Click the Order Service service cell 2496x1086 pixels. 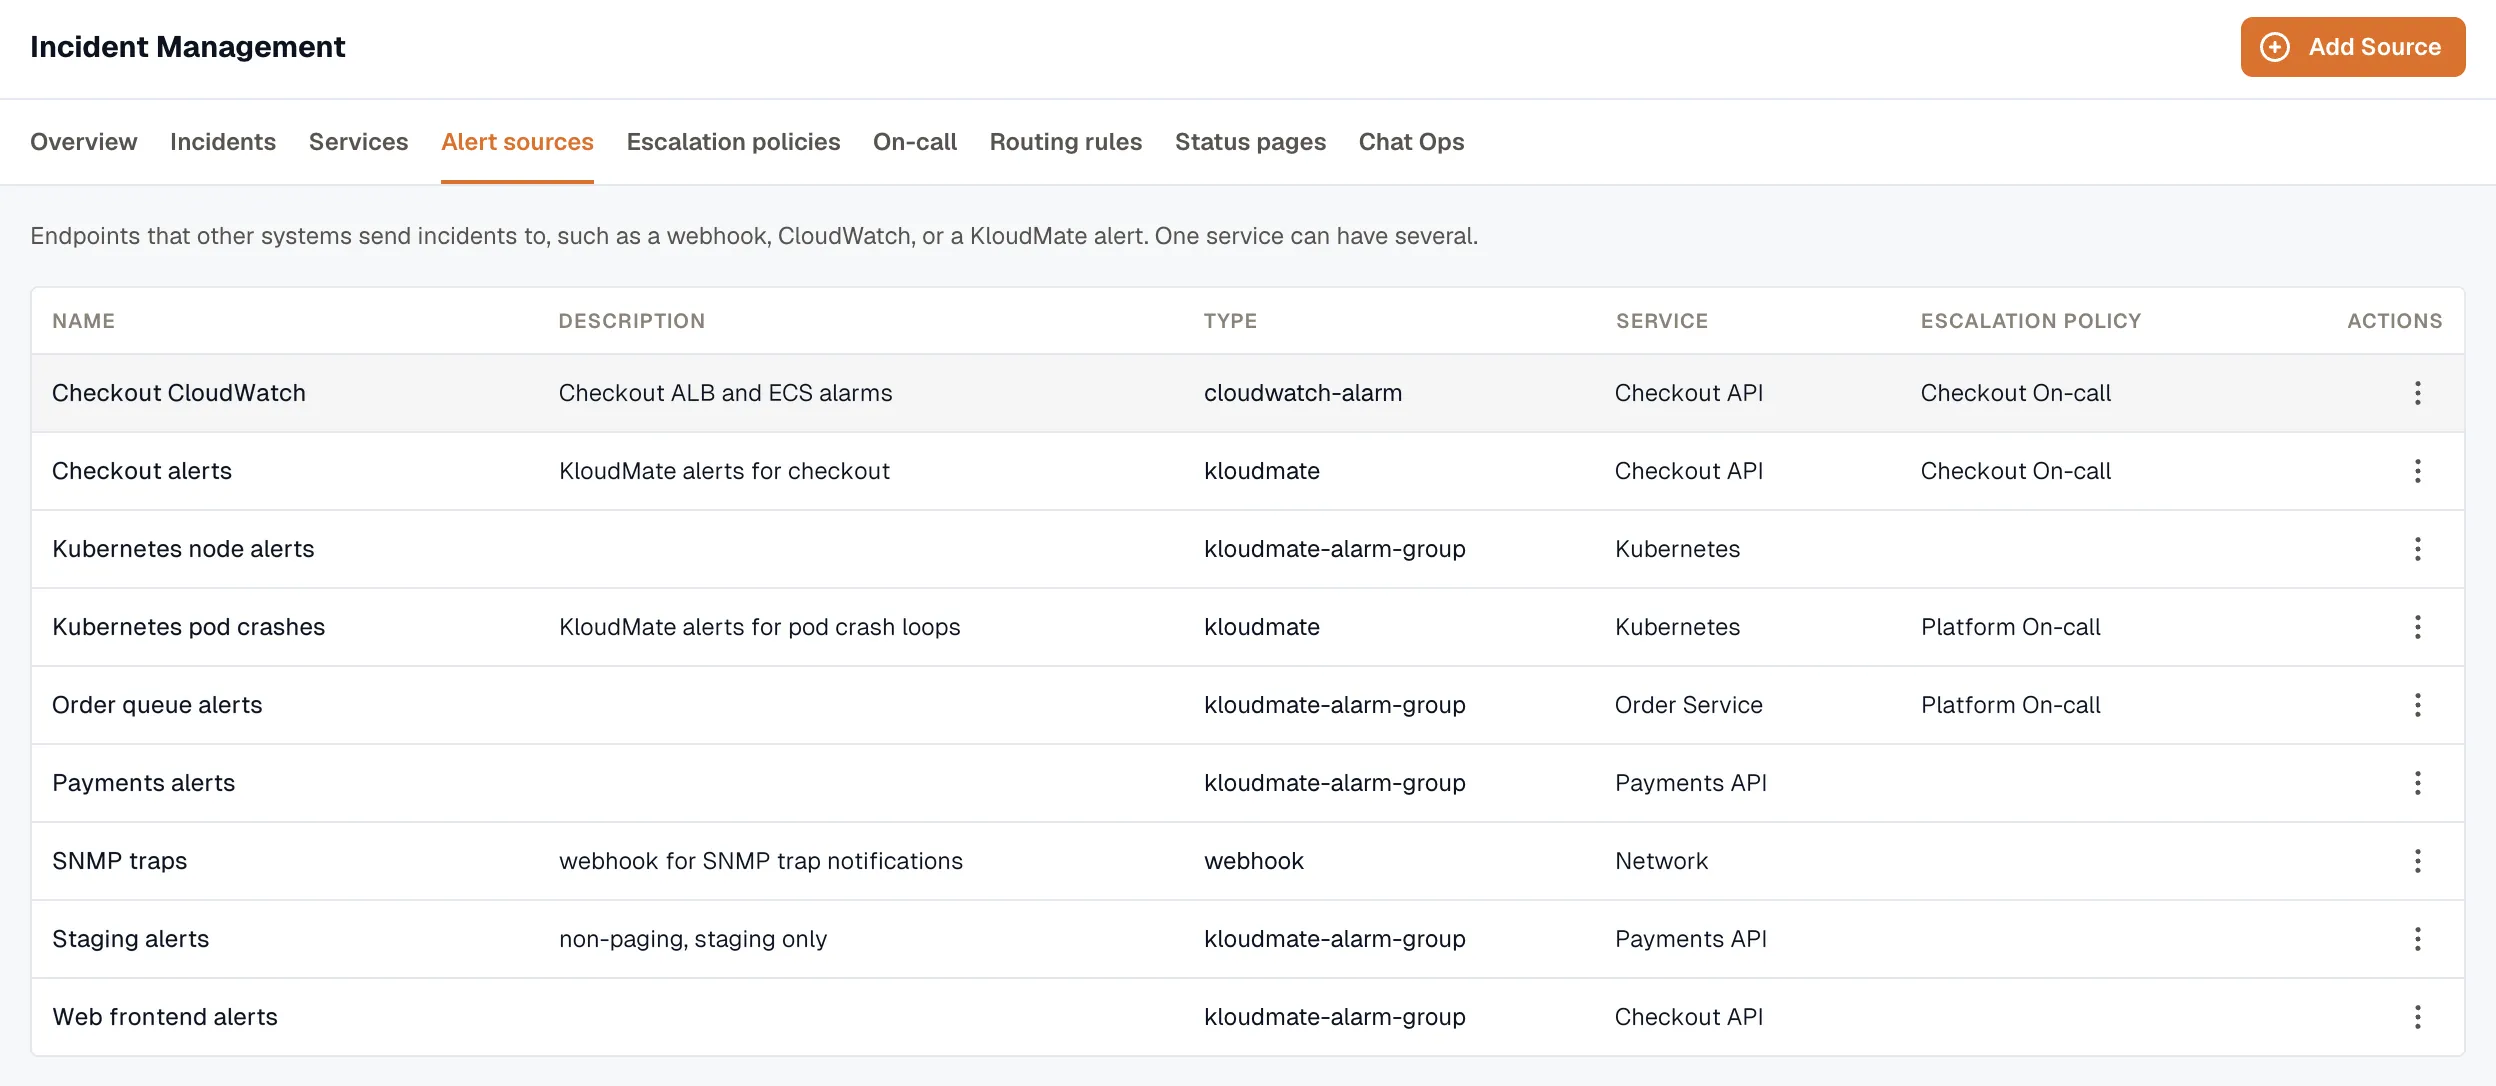point(1689,705)
